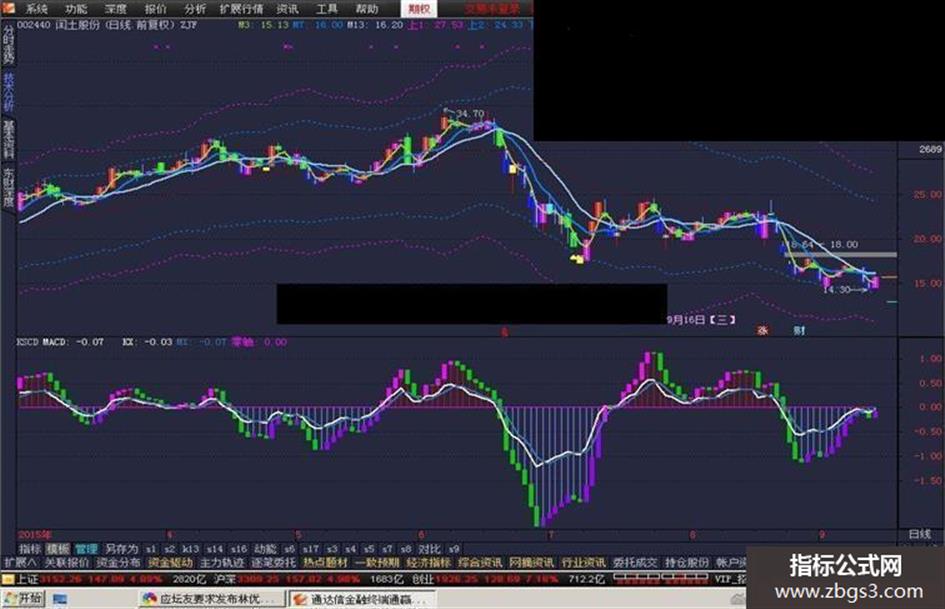The width and height of the screenshot is (945, 609).
Task: Open the 系统 menu
Action: pyautogui.click(x=36, y=8)
